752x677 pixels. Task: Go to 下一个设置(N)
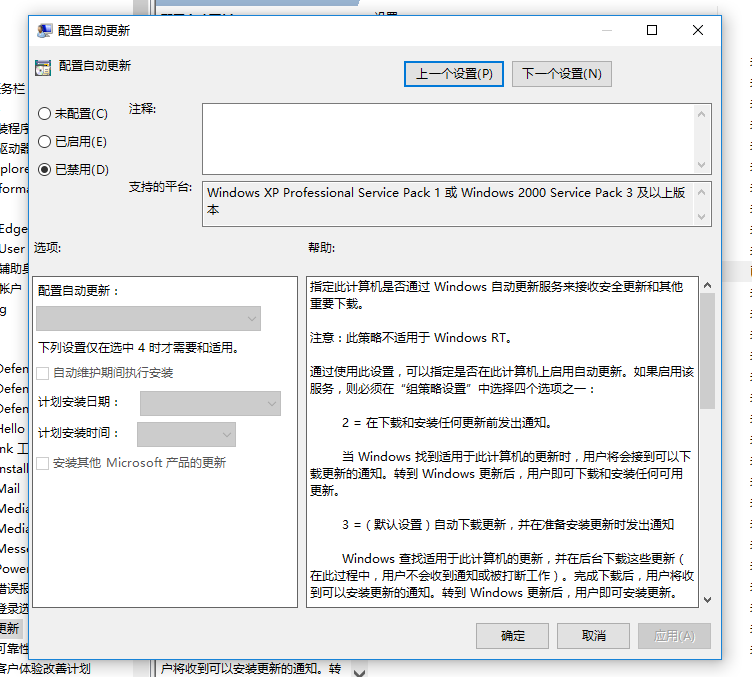[562, 74]
